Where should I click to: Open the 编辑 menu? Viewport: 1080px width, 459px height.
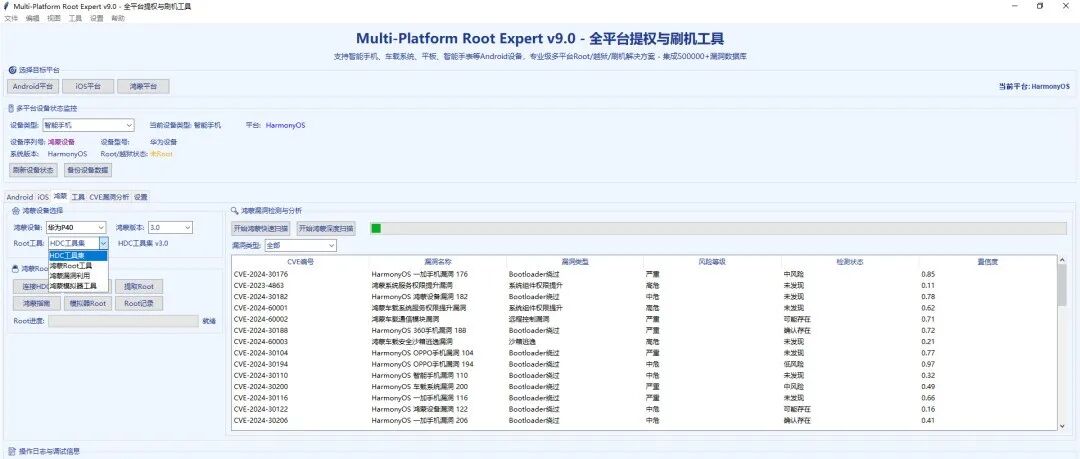tap(32, 19)
